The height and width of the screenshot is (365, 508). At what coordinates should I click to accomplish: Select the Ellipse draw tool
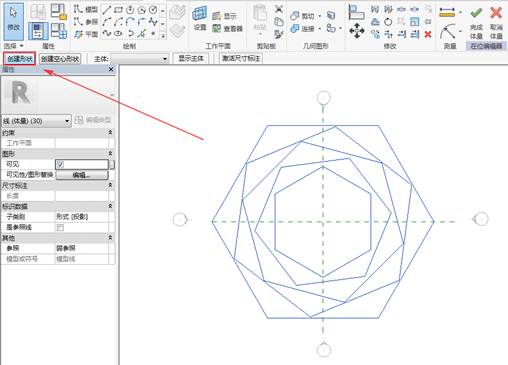tap(118, 33)
